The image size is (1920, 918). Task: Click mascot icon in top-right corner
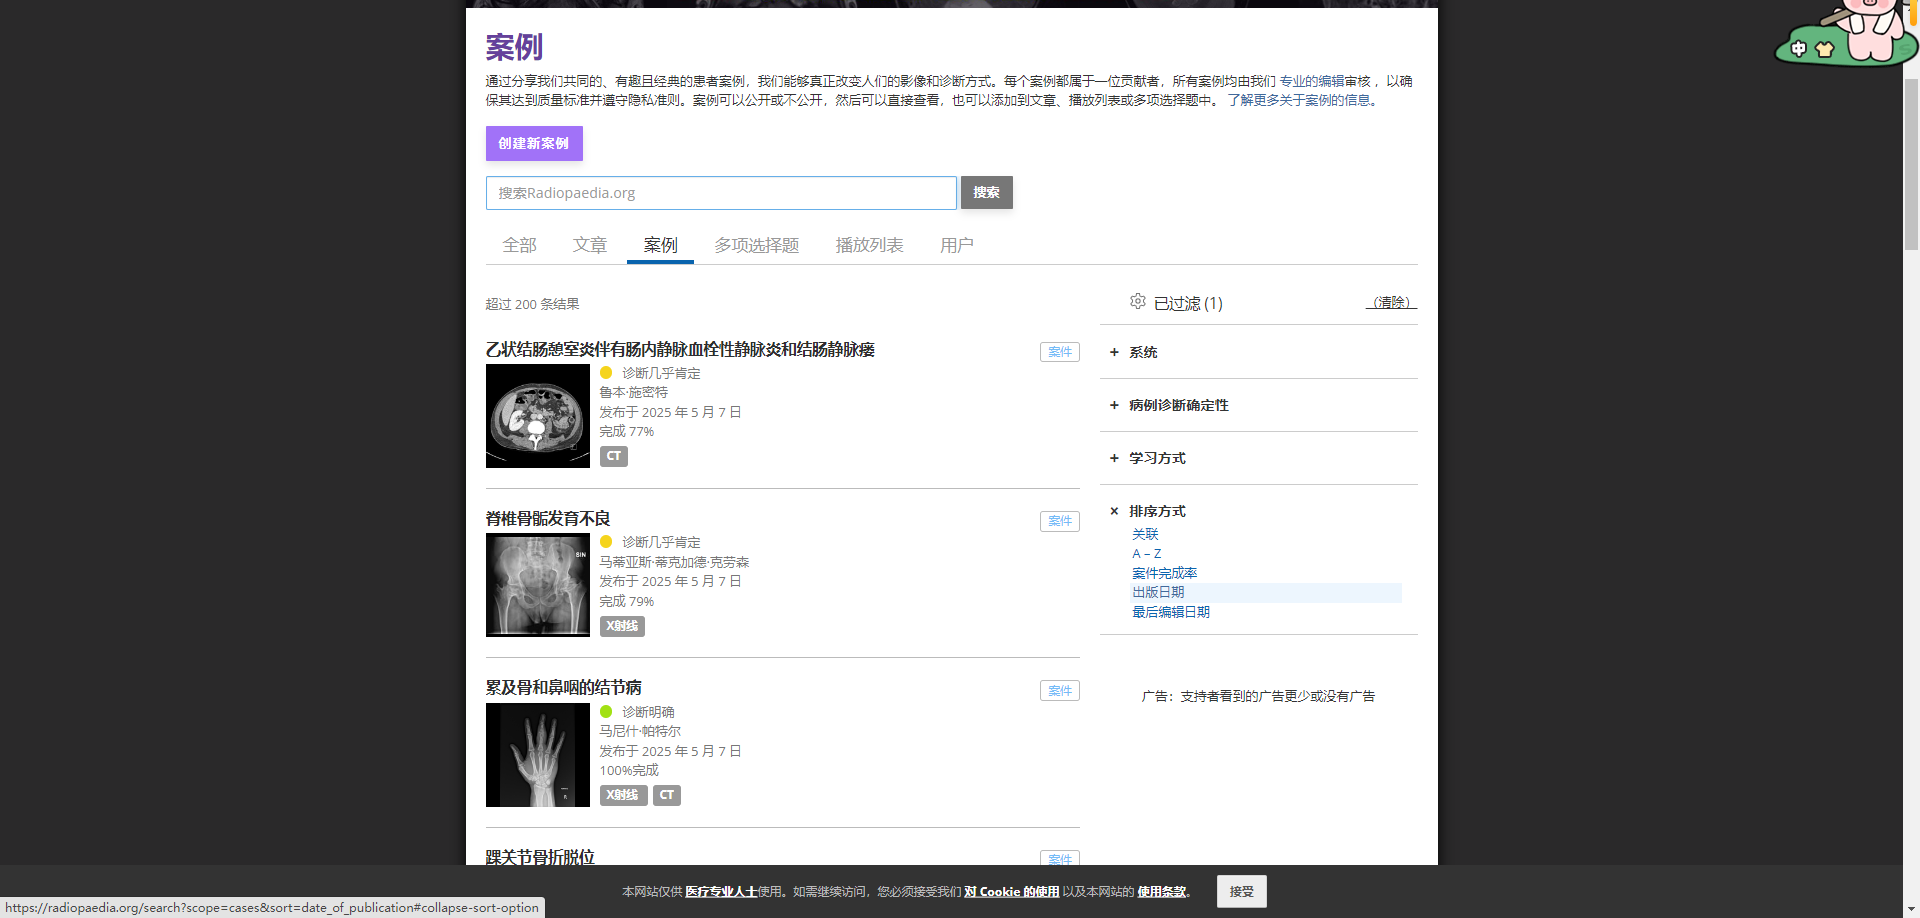(1845, 34)
